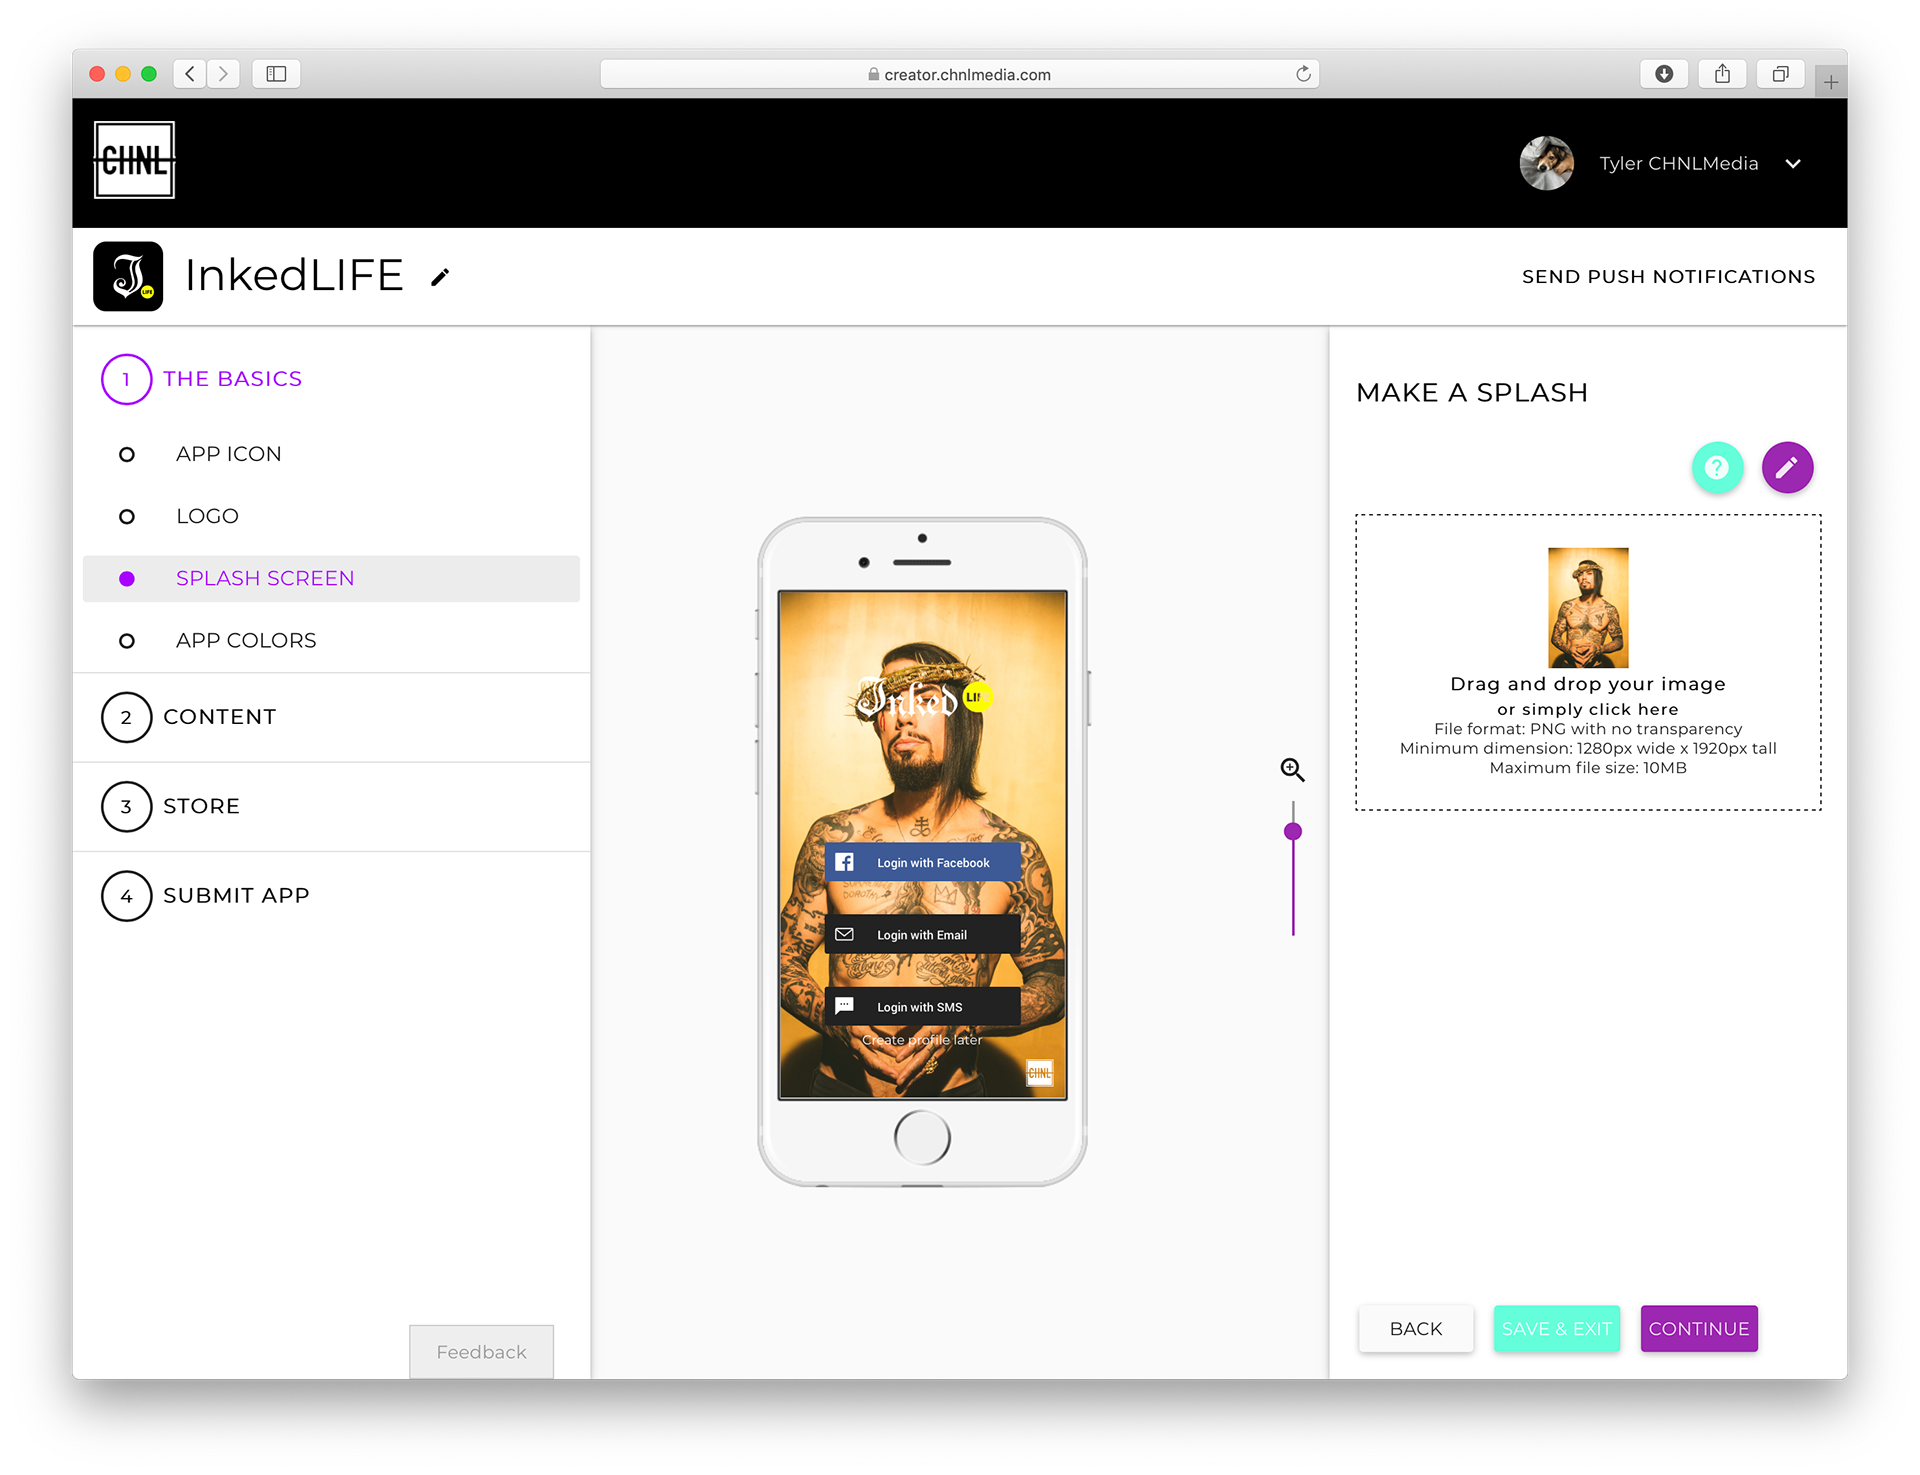The image size is (1920, 1475).
Task: Open SPLASH SCREEN step
Action: point(331,579)
